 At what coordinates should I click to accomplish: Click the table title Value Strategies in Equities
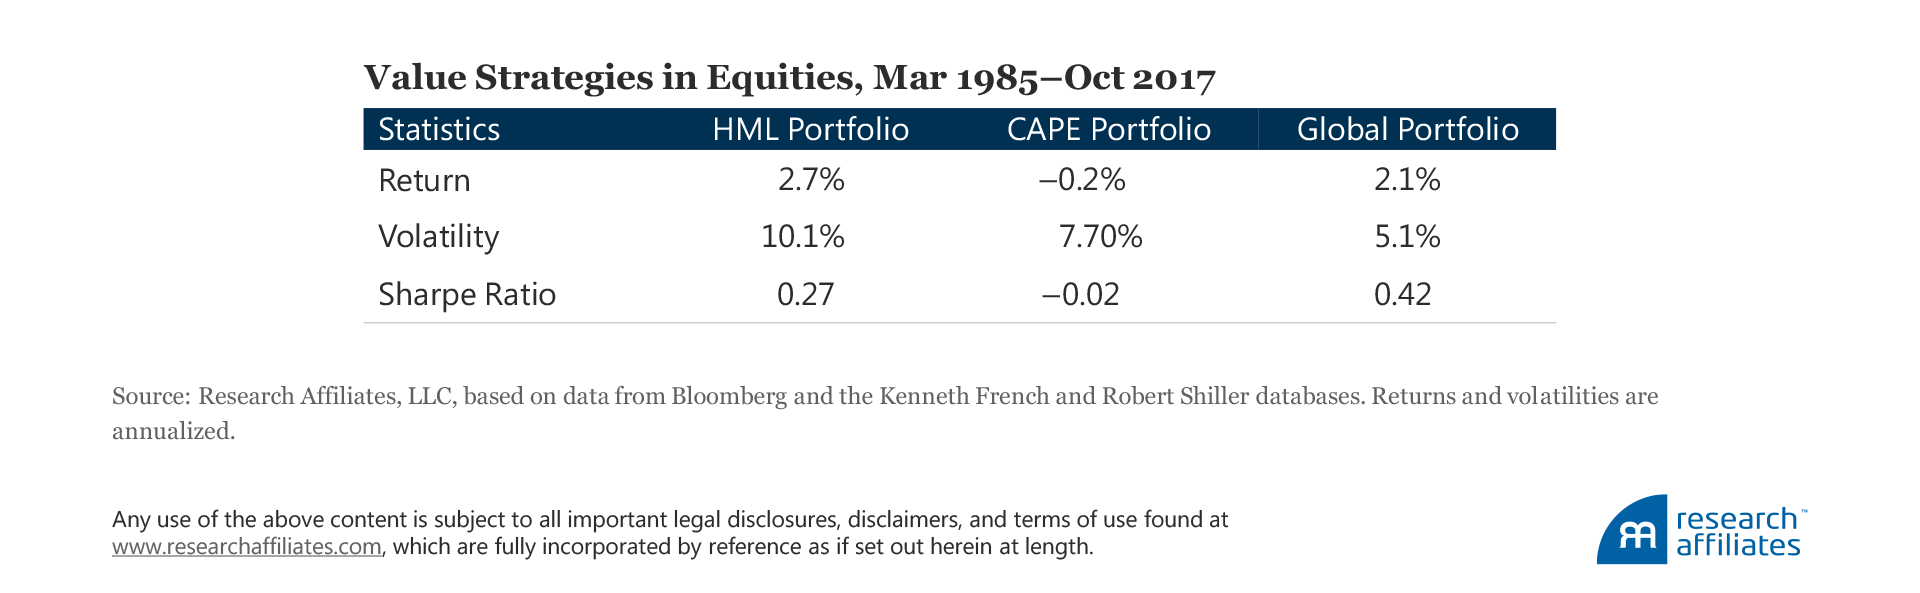pos(788,78)
